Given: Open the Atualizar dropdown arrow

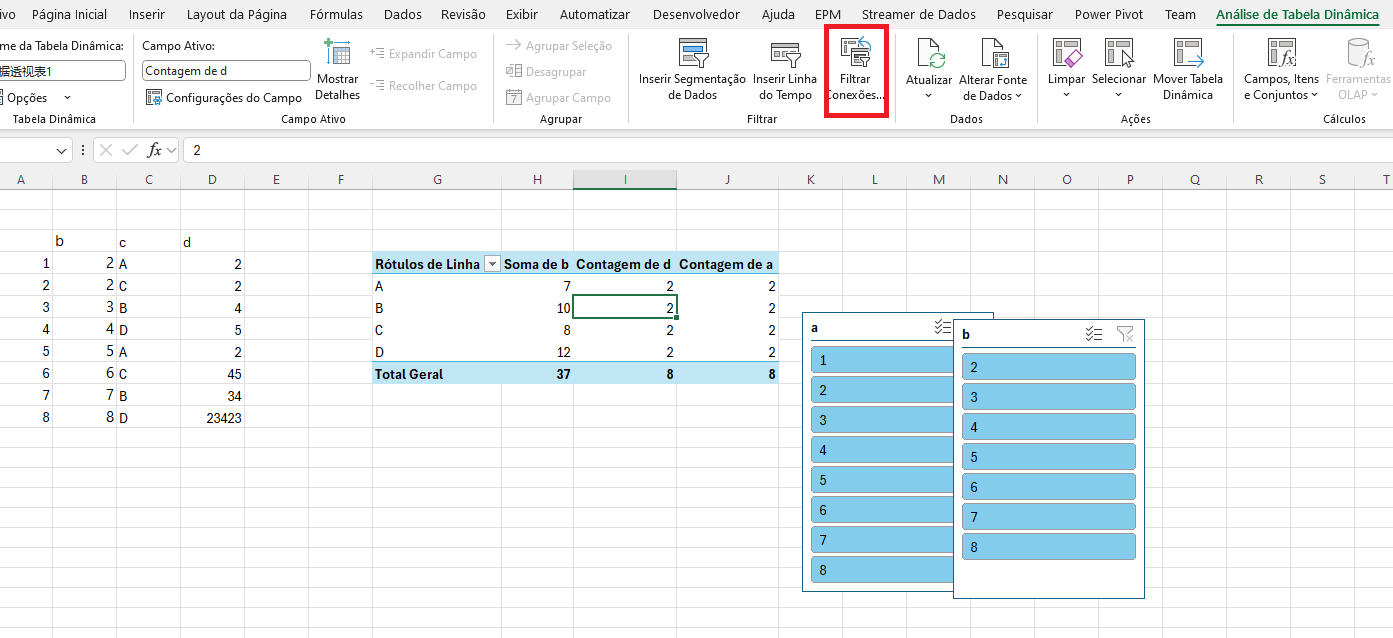Looking at the screenshot, I should [x=929, y=96].
